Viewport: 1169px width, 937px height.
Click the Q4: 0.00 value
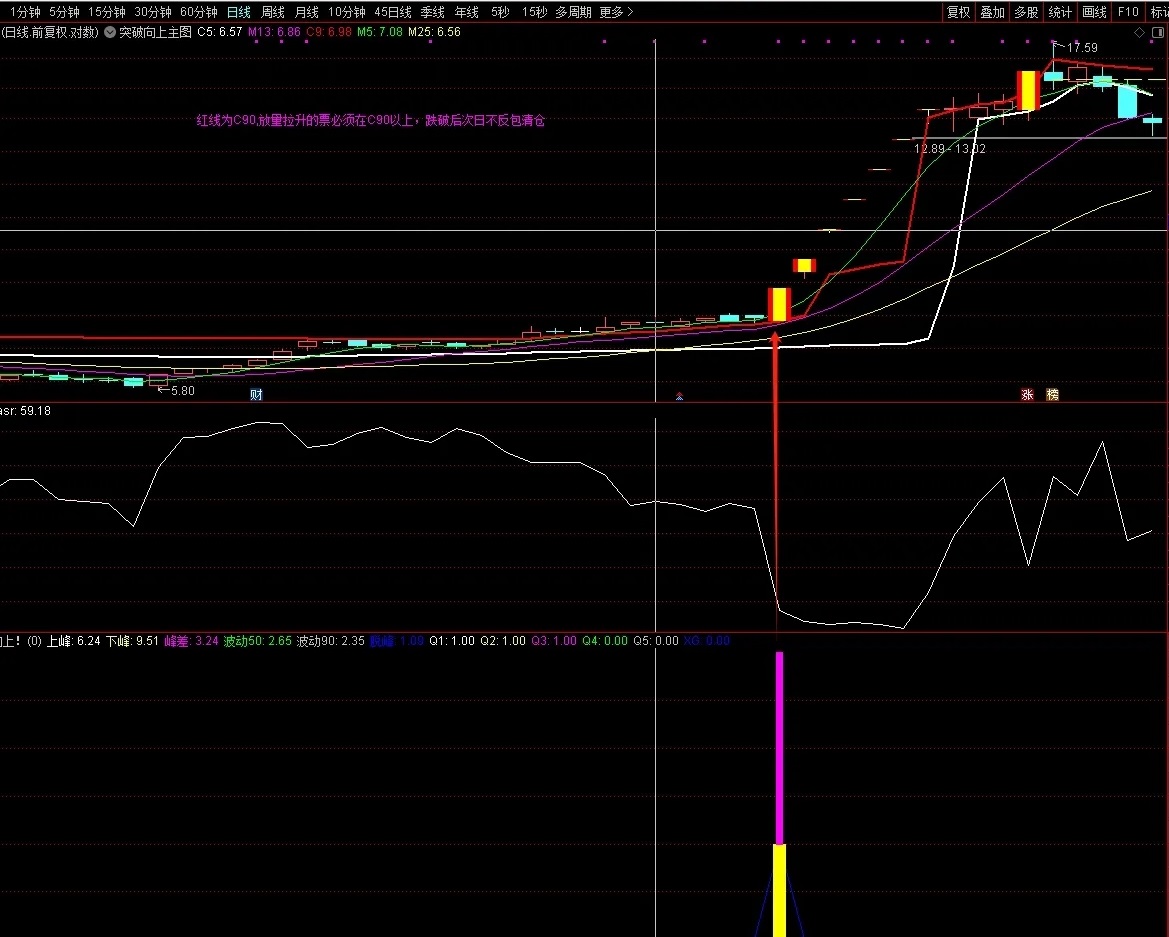605,641
